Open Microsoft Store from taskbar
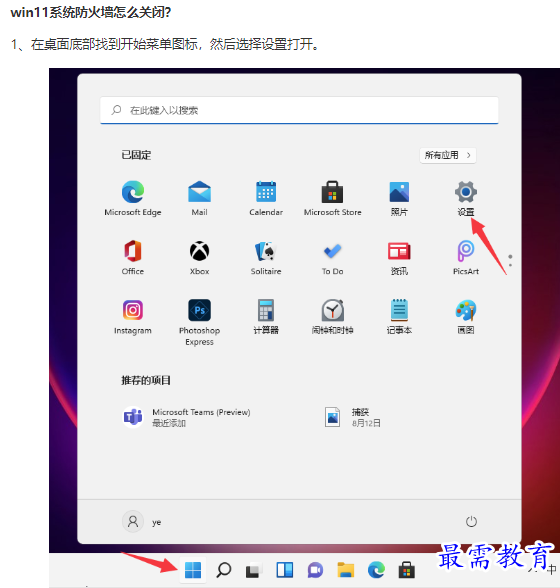The height and width of the screenshot is (588, 560). coord(407,570)
